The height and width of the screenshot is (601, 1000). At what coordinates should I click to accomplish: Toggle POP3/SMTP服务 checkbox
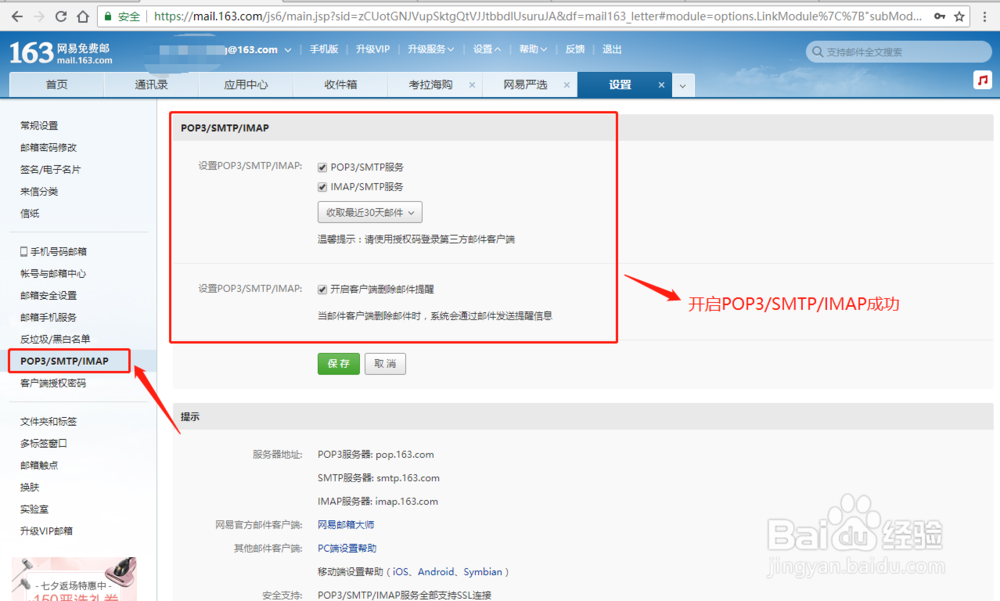click(322, 168)
